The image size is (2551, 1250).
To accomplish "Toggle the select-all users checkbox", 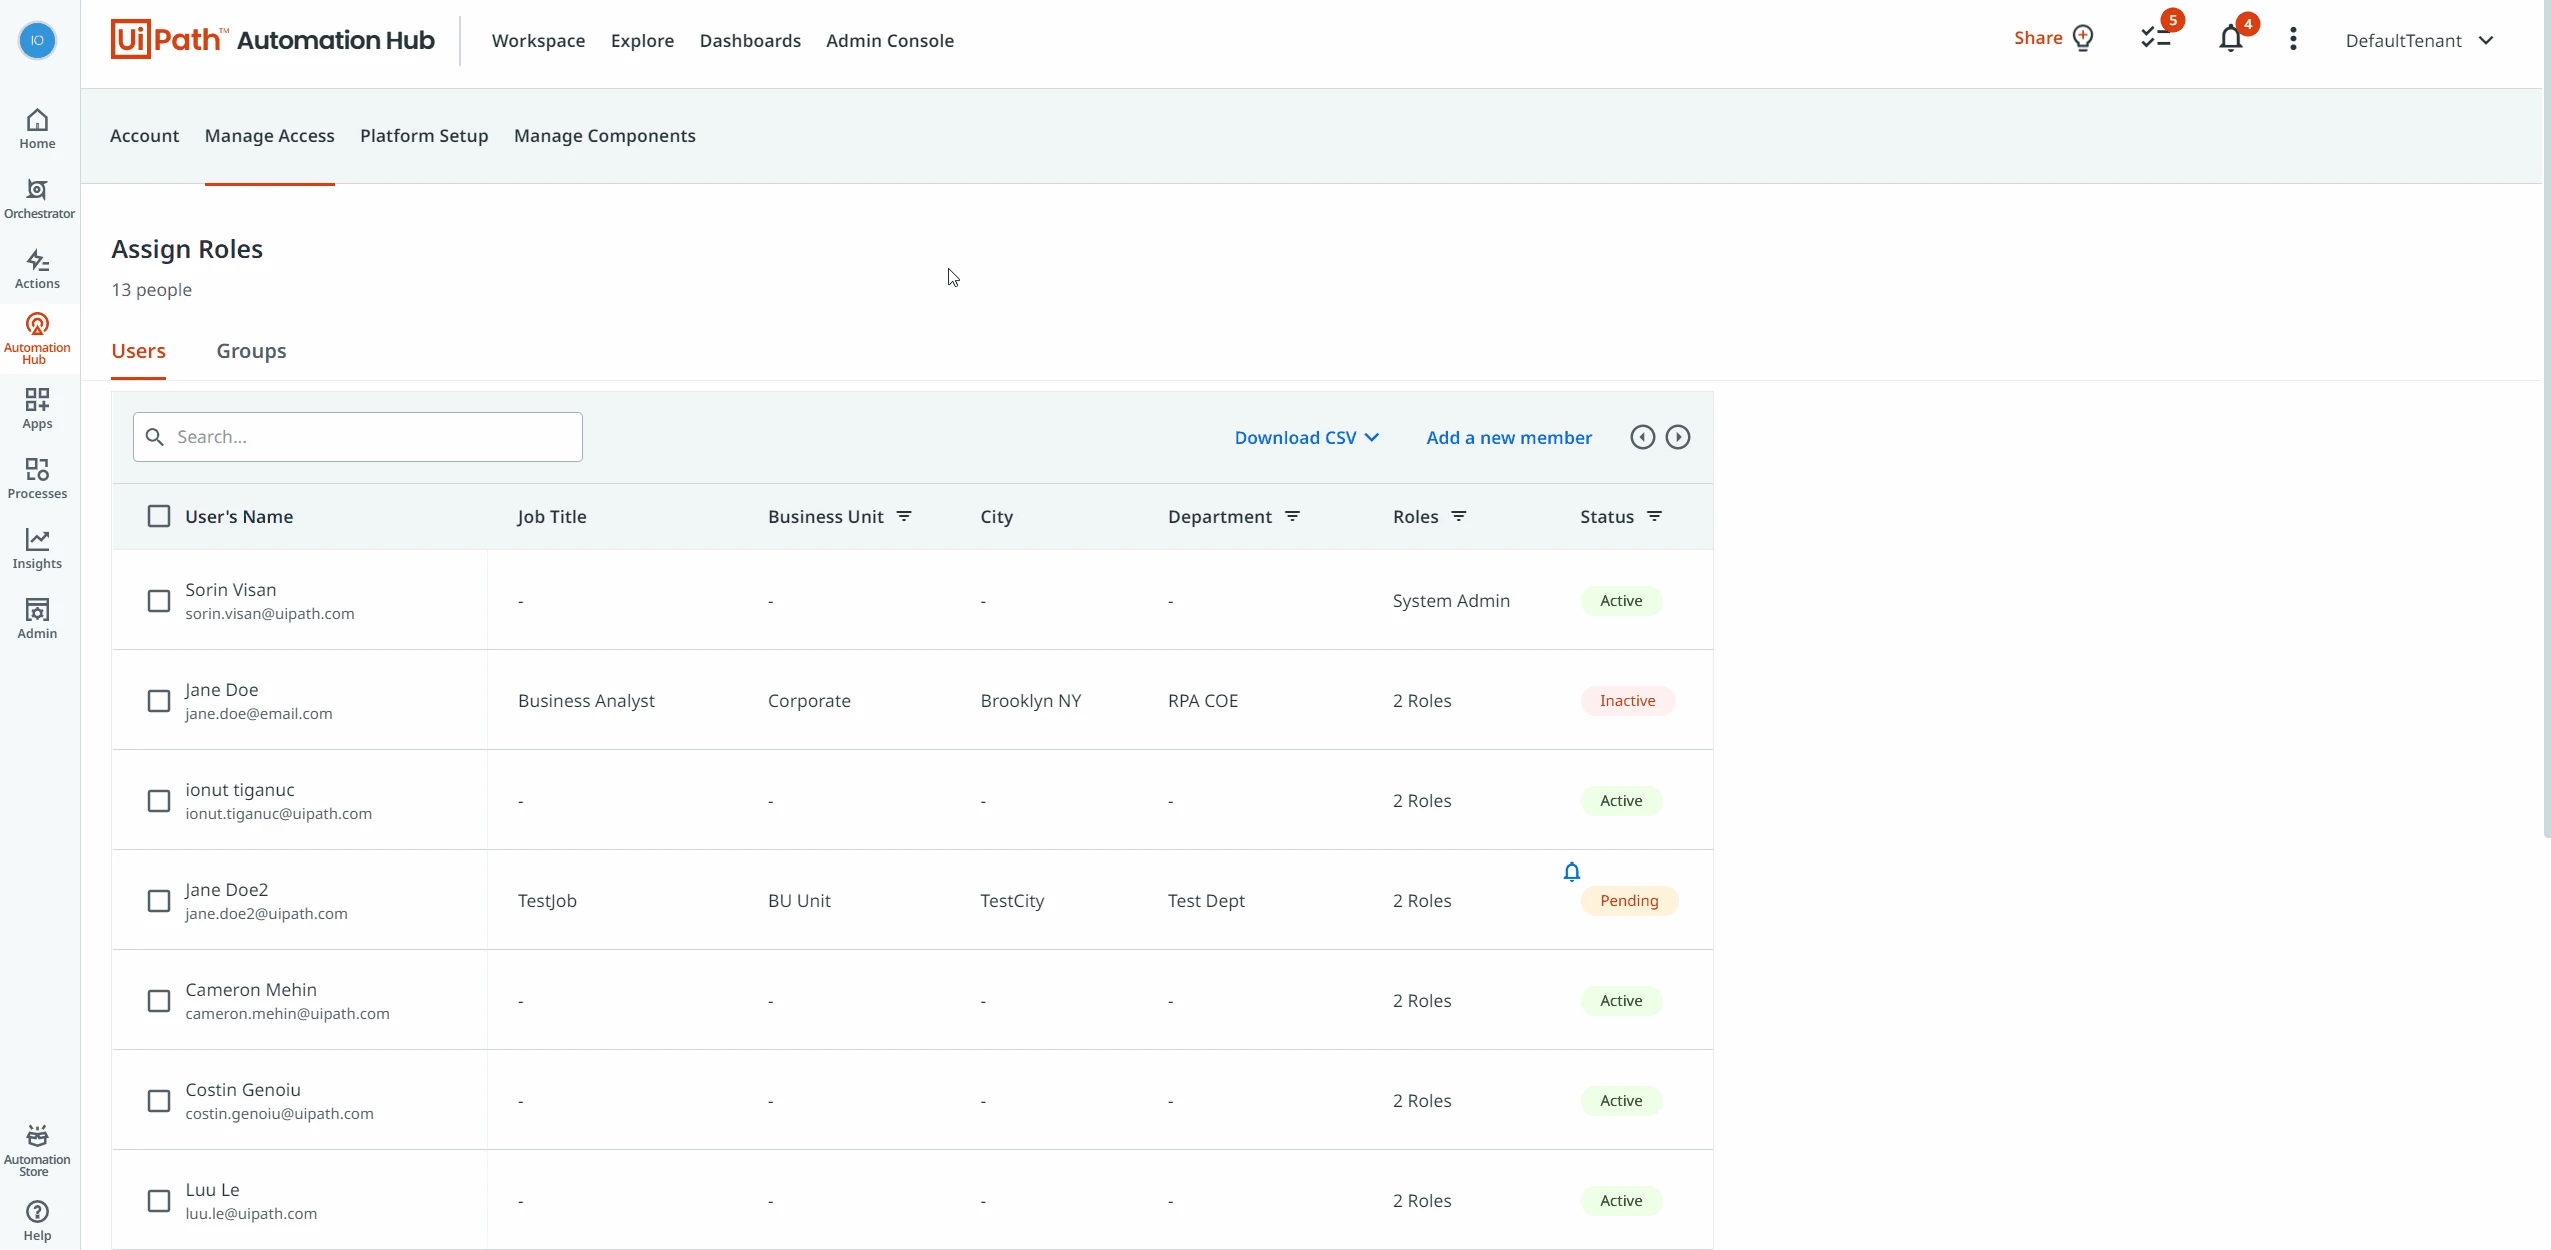I will [159, 516].
